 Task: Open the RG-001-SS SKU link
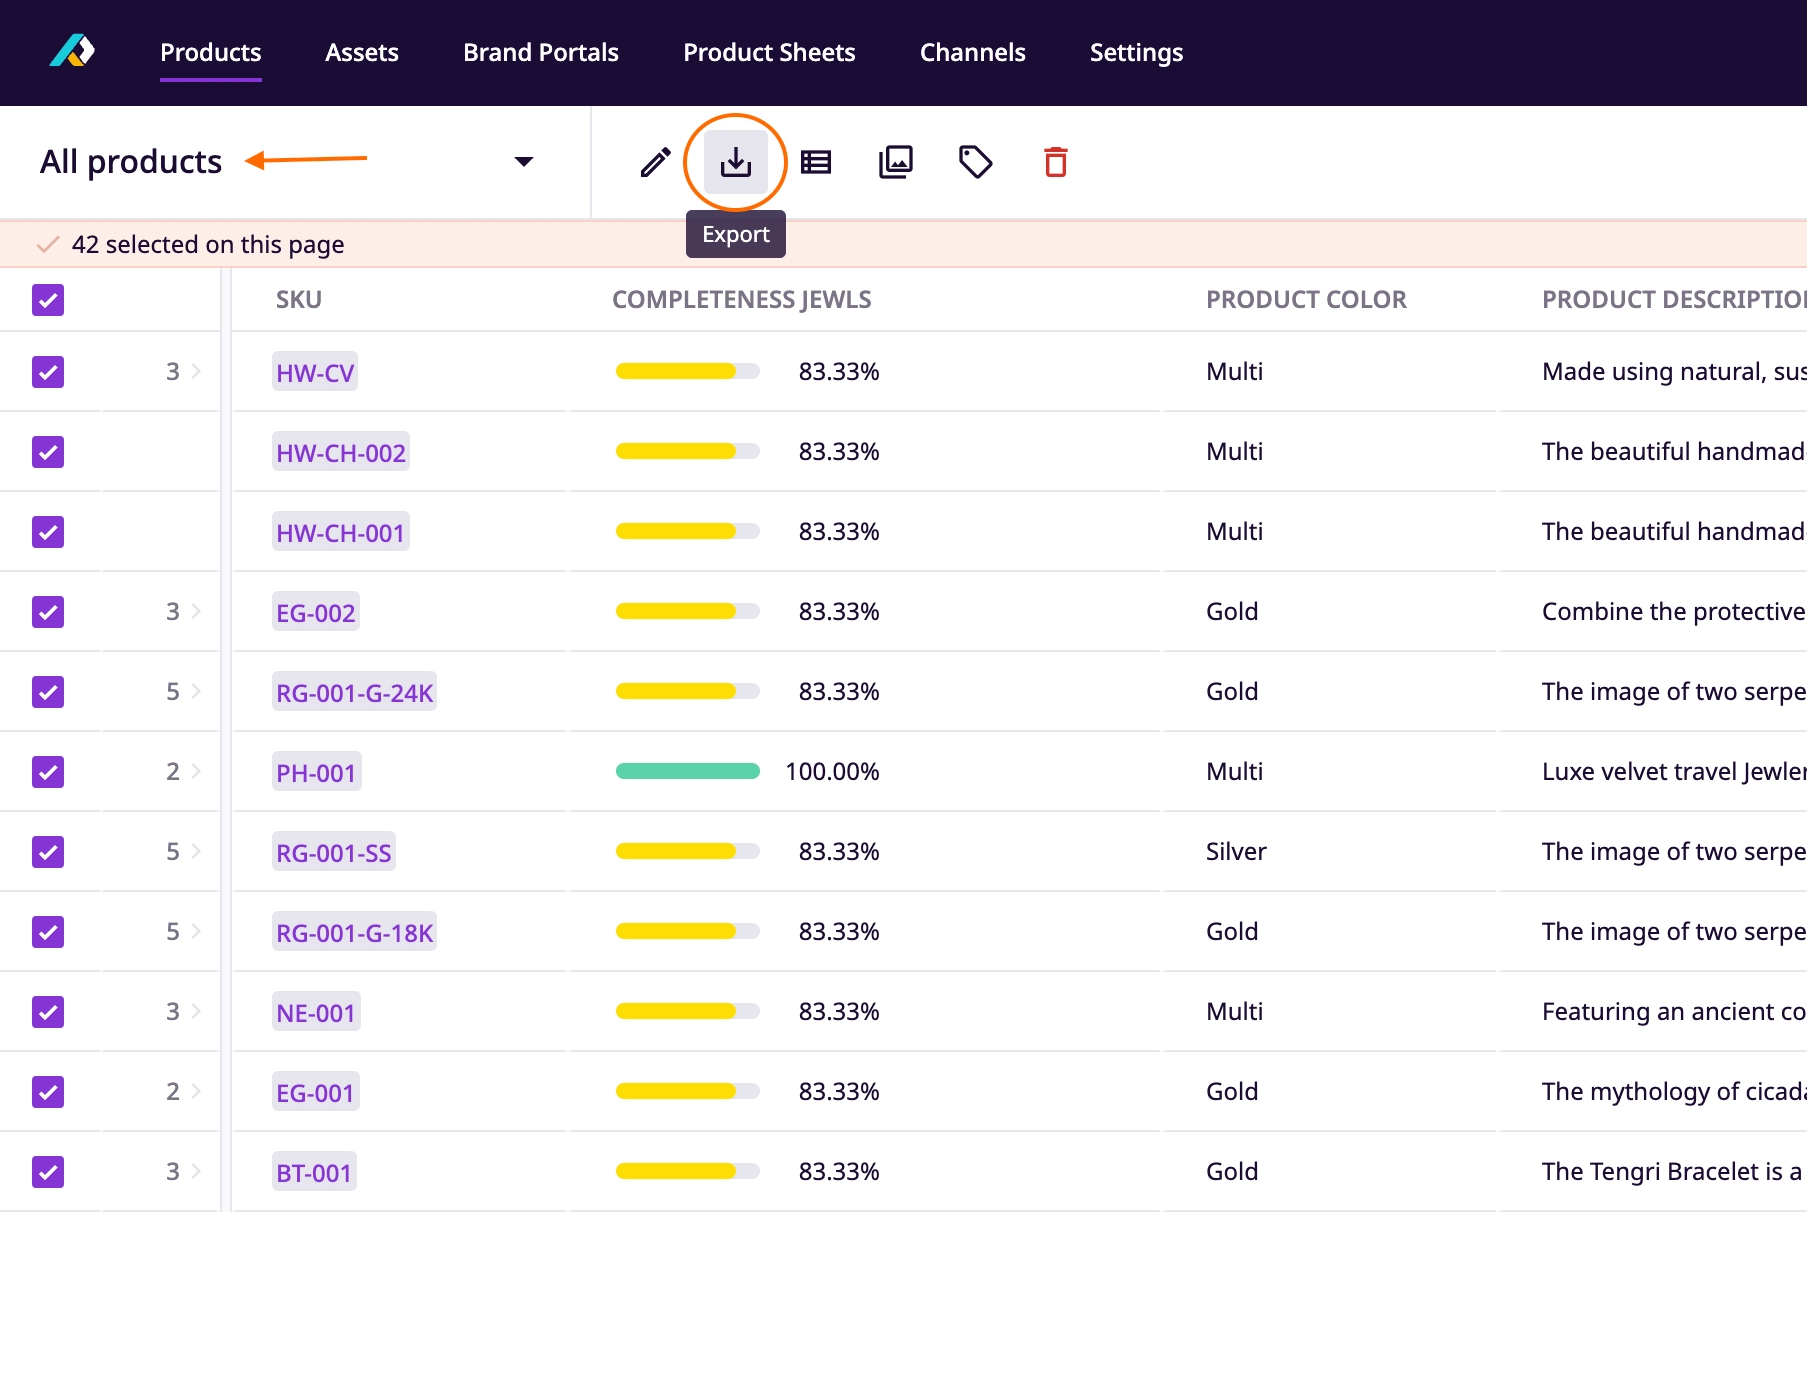click(334, 852)
